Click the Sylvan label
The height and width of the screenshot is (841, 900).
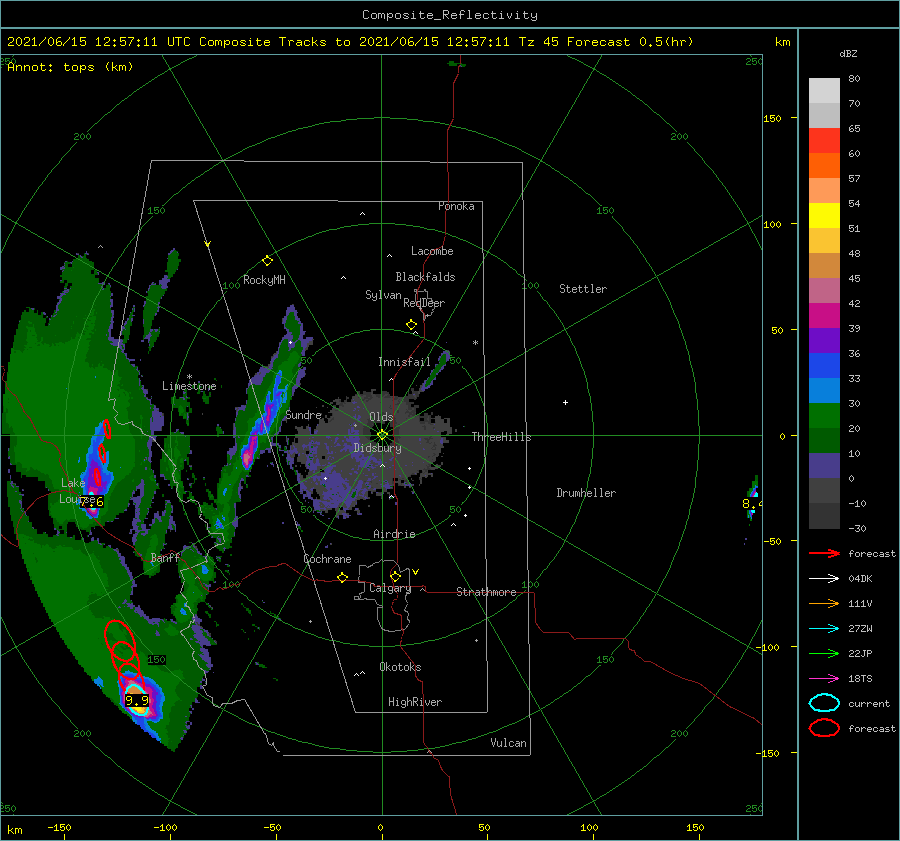(383, 295)
